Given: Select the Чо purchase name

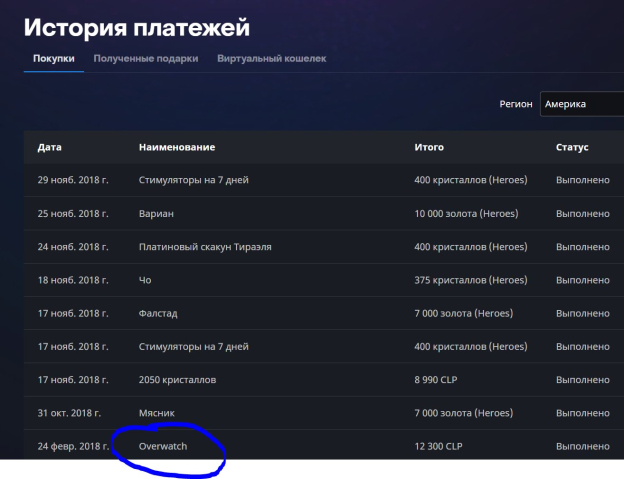Looking at the screenshot, I should [x=145, y=280].
